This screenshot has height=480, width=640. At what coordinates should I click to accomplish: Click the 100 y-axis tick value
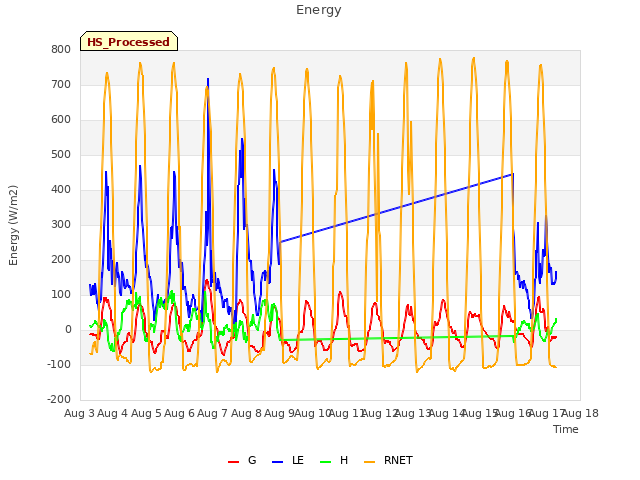click(x=61, y=295)
